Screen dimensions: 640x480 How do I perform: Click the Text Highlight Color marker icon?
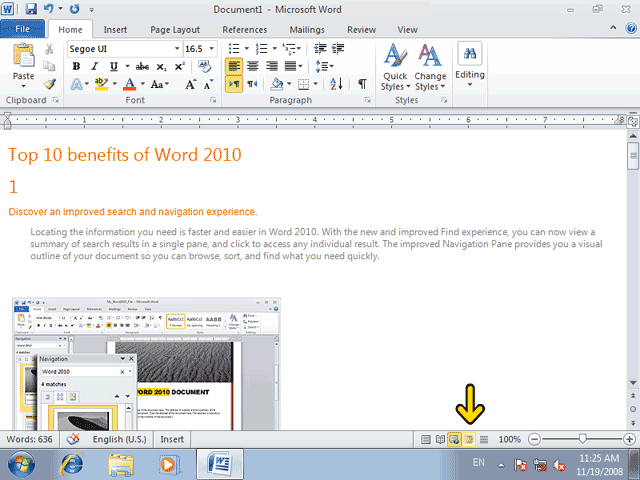(101, 84)
